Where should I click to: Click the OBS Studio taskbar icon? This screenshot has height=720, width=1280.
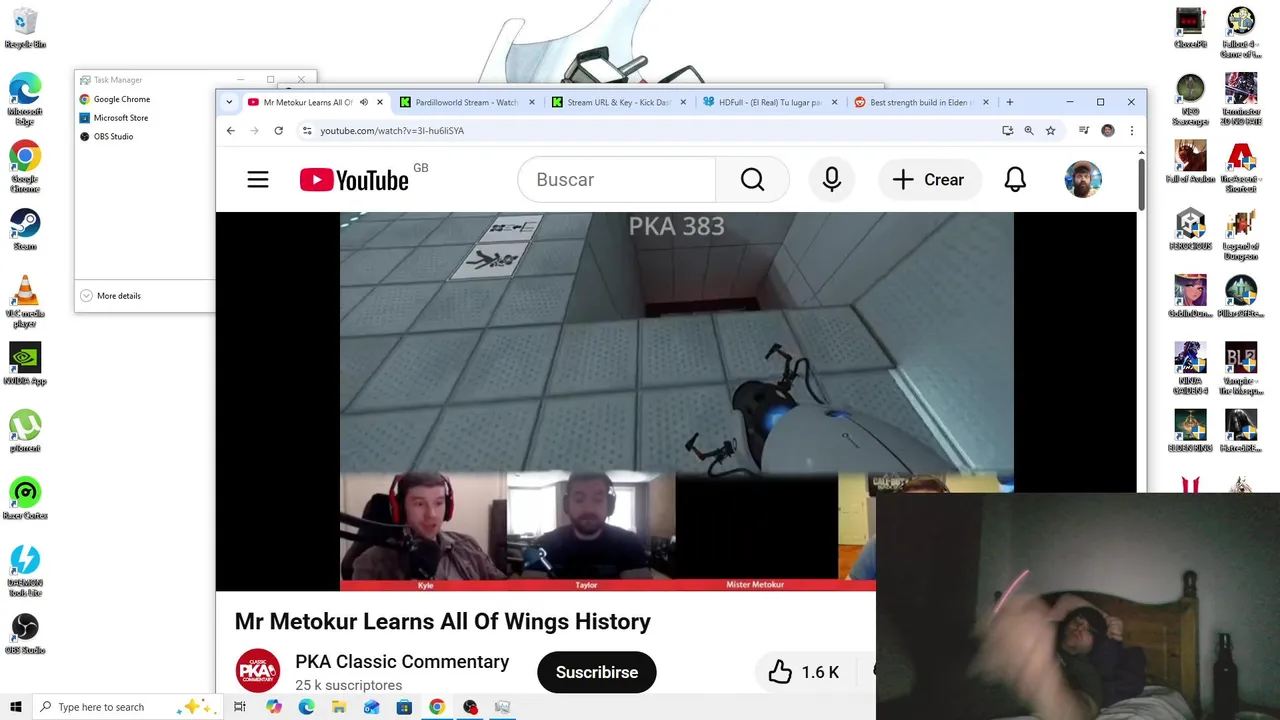click(470, 707)
